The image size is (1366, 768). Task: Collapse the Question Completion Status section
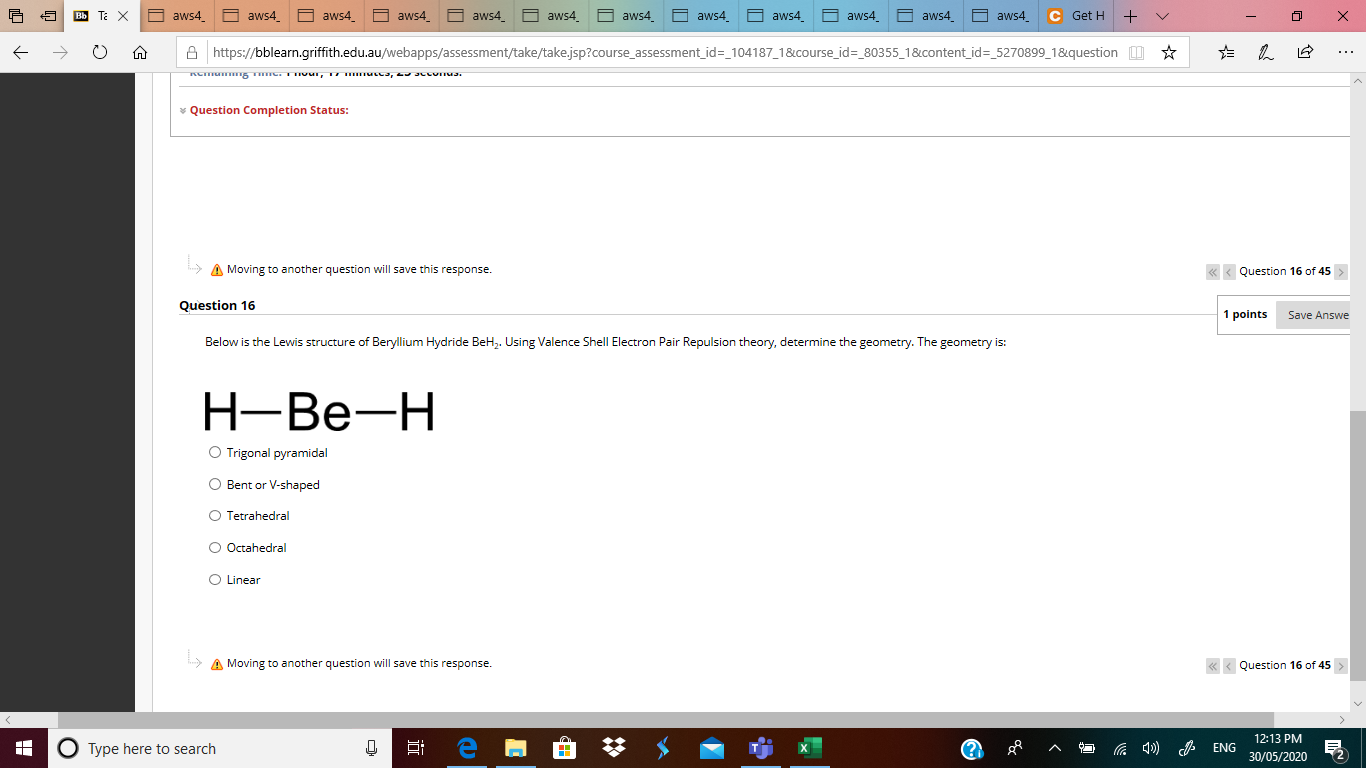[183, 110]
